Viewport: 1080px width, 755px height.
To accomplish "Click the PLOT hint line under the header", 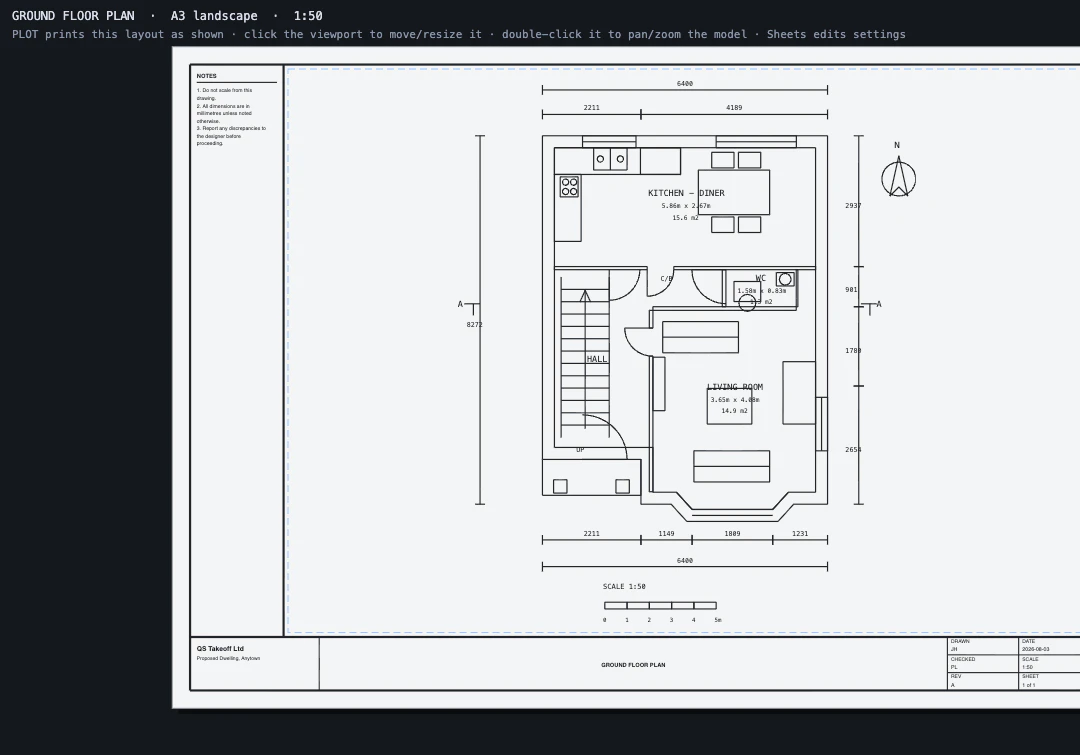I will pos(459,34).
